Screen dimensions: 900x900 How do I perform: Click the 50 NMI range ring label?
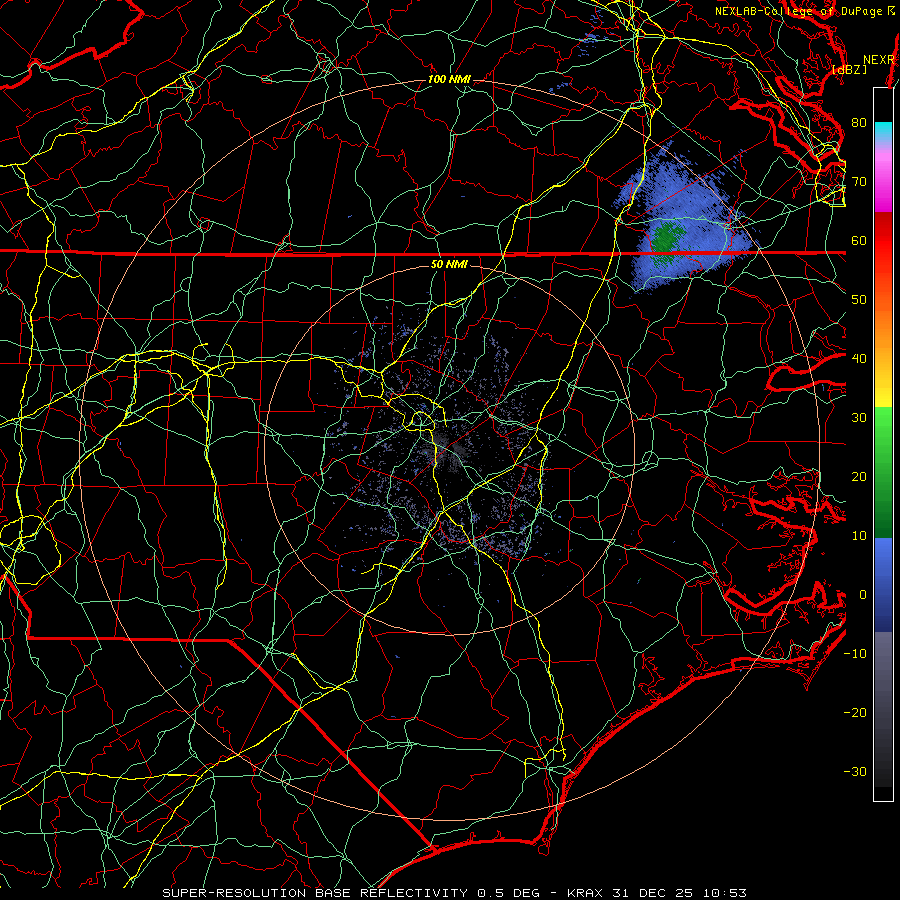tap(449, 264)
